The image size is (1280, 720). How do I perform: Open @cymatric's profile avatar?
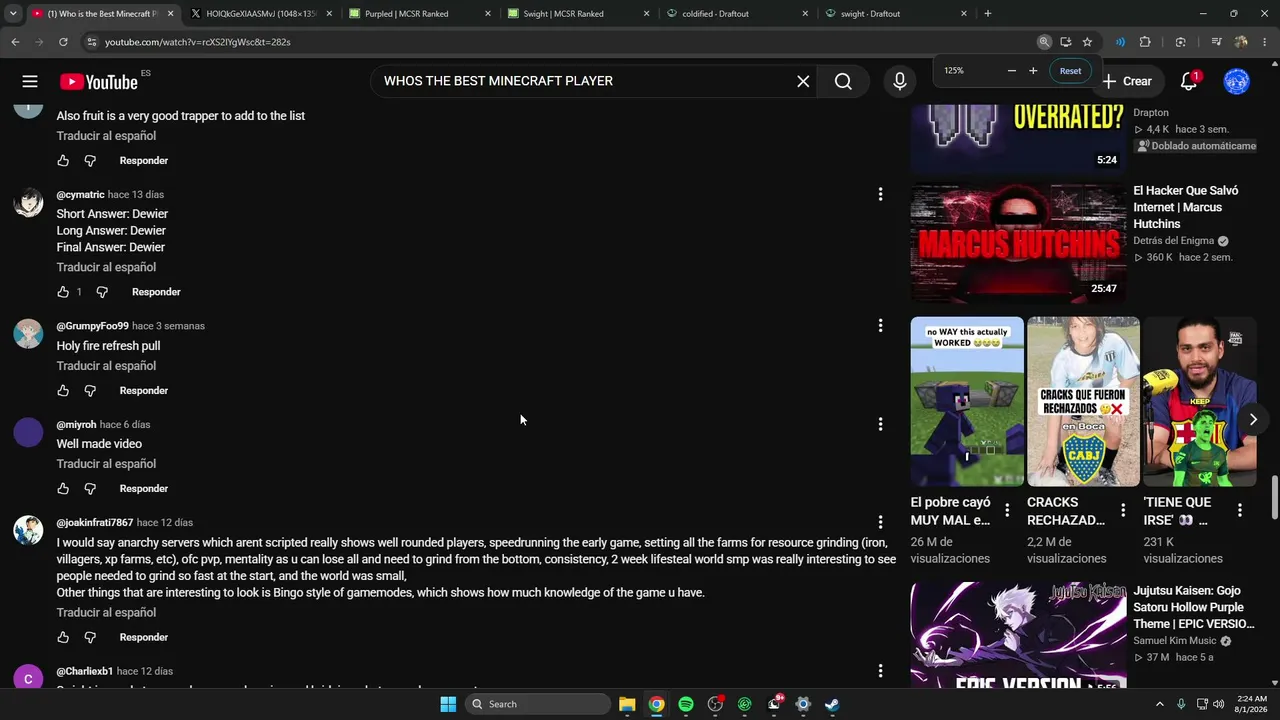point(28,202)
